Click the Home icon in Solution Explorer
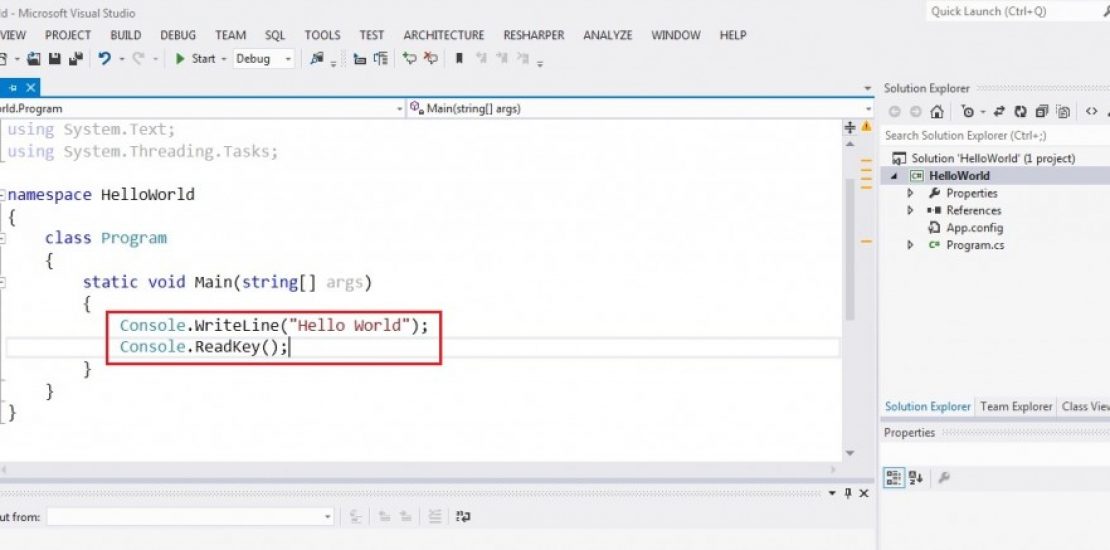This screenshot has width=1110, height=550. pyautogui.click(x=936, y=112)
